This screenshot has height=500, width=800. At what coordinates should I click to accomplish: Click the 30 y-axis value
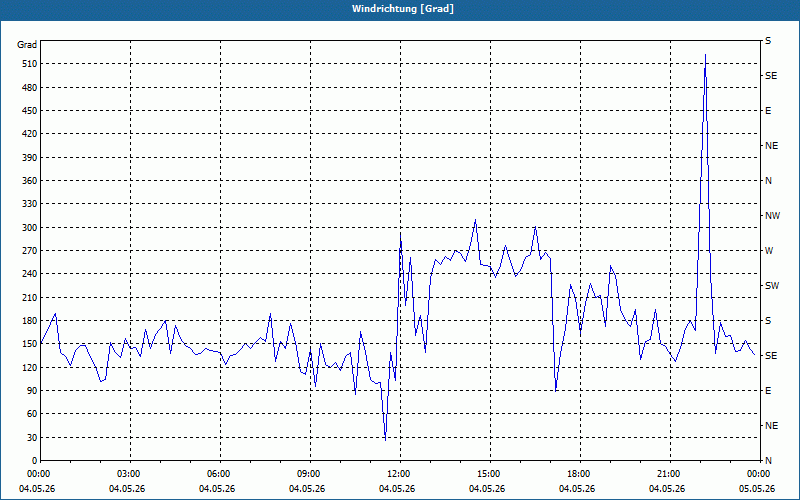31,437
